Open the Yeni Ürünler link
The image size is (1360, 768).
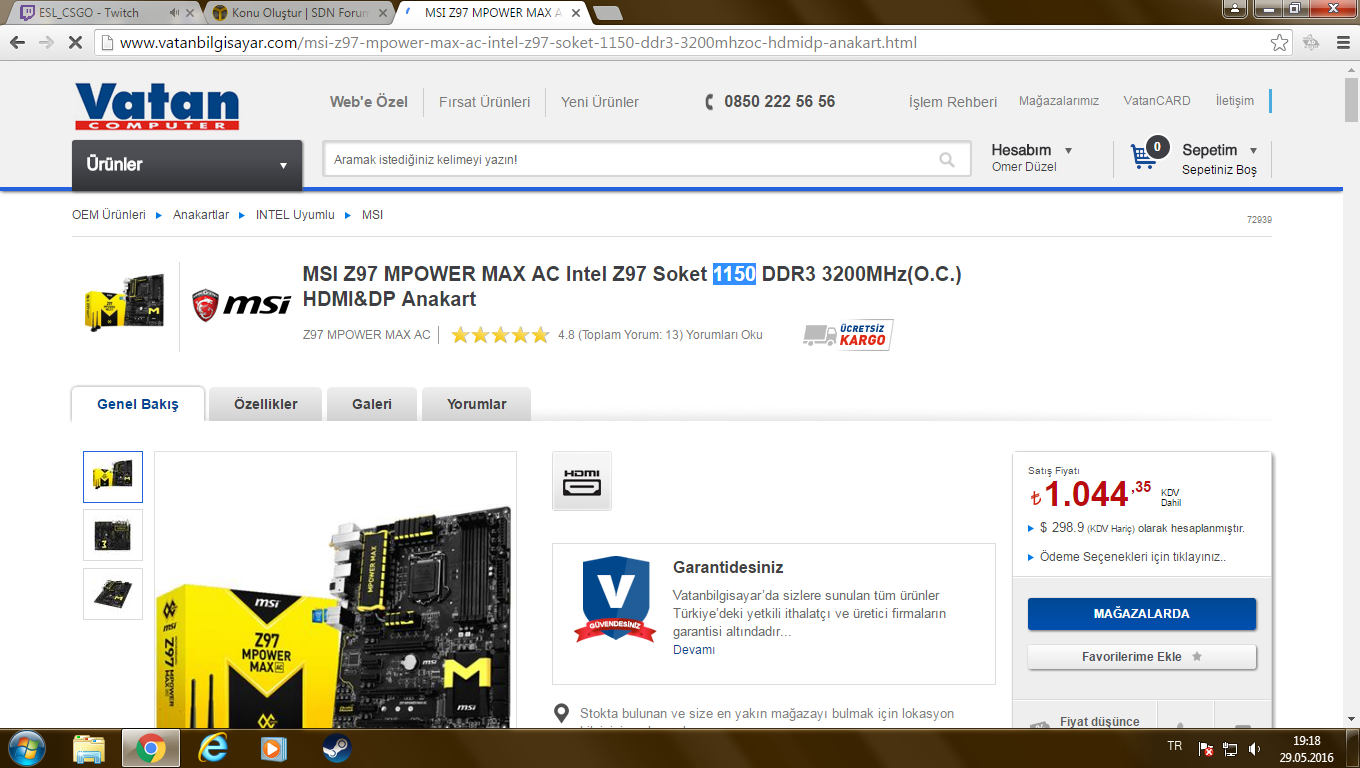(x=600, y=102)
